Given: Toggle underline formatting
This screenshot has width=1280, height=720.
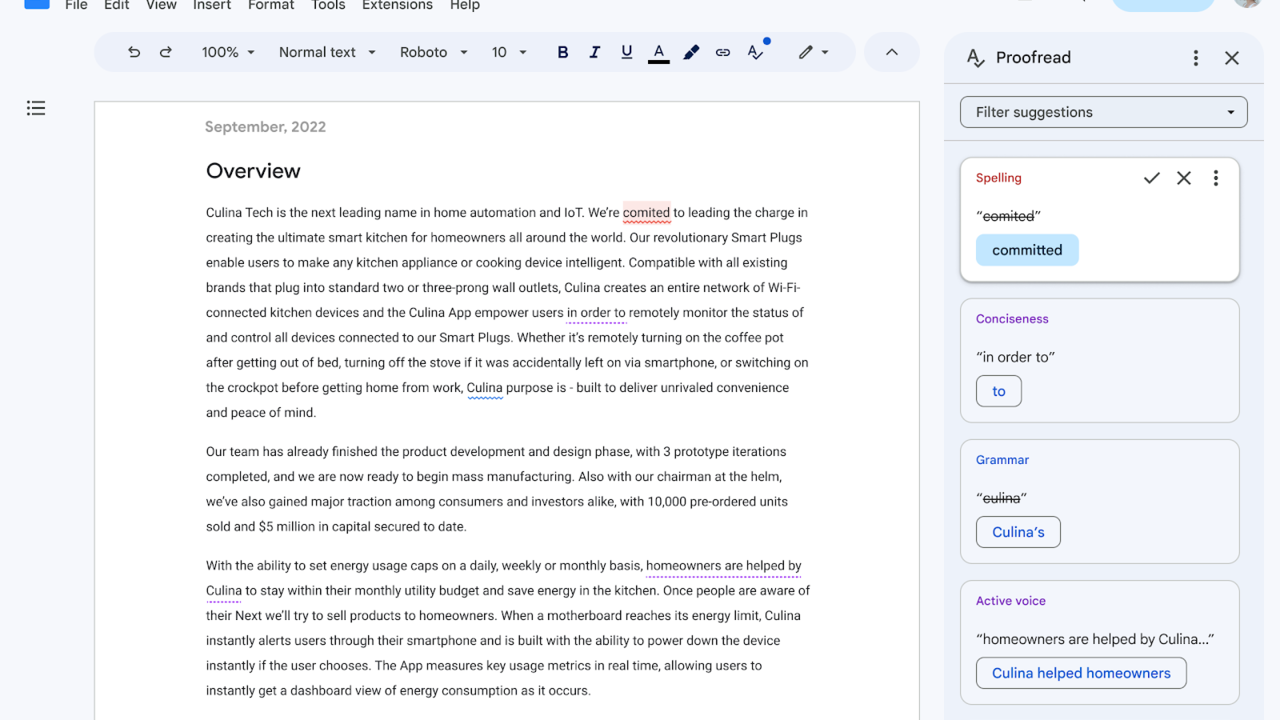Looking at the screenshot, I should pyautogui.click(x=627, y=52).
